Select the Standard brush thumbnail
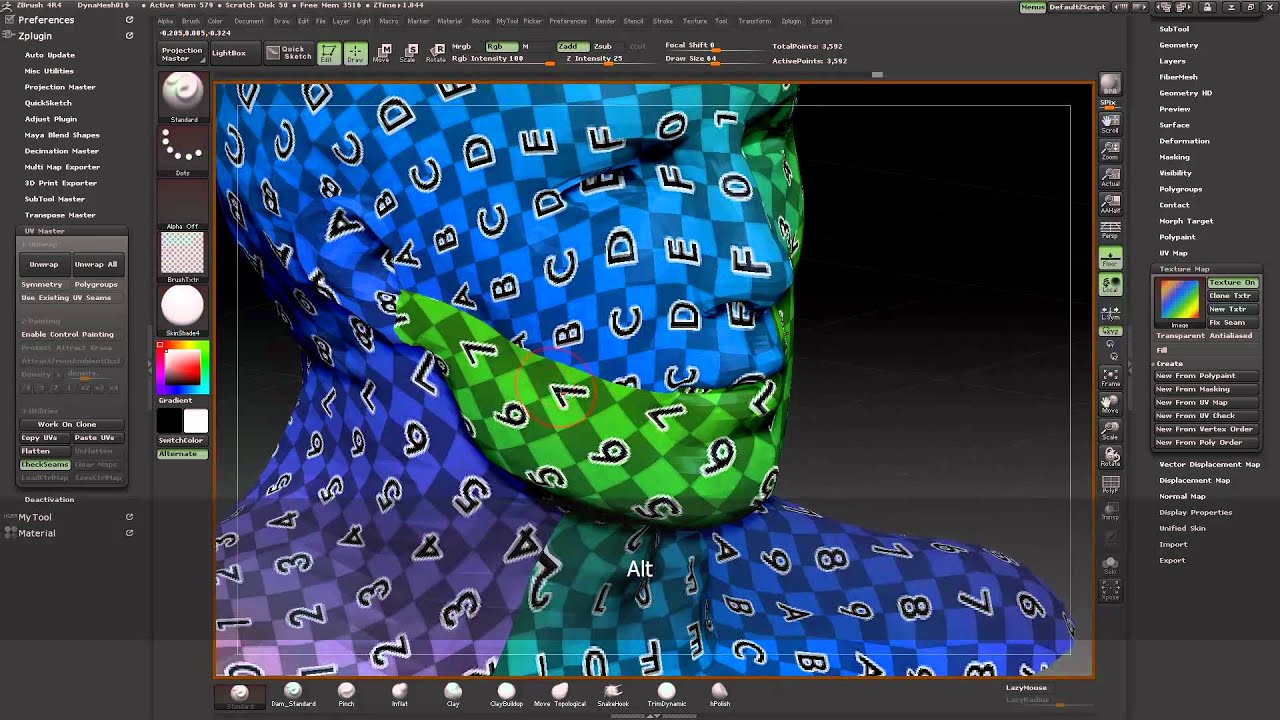 click(x=182, y=95)
